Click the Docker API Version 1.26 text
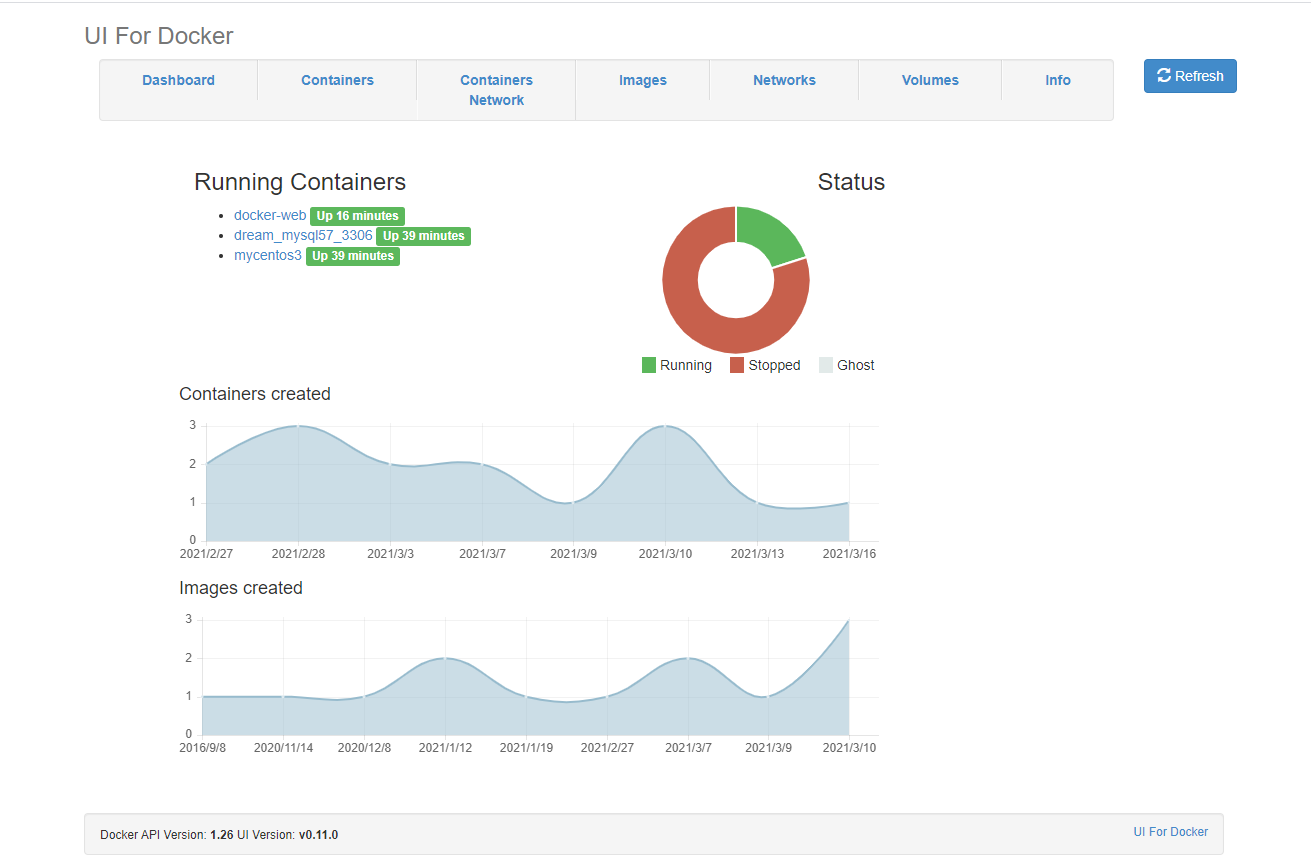The width and height of the screenshot is (1311, 862). [x=167, y=834]
